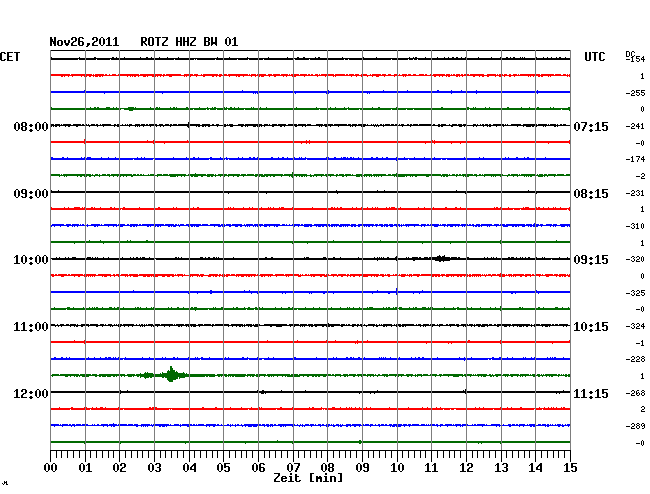The width and height of the screenshot is (650, 494).
Task: Click the DC offset value -241
Action: [635, 126]
